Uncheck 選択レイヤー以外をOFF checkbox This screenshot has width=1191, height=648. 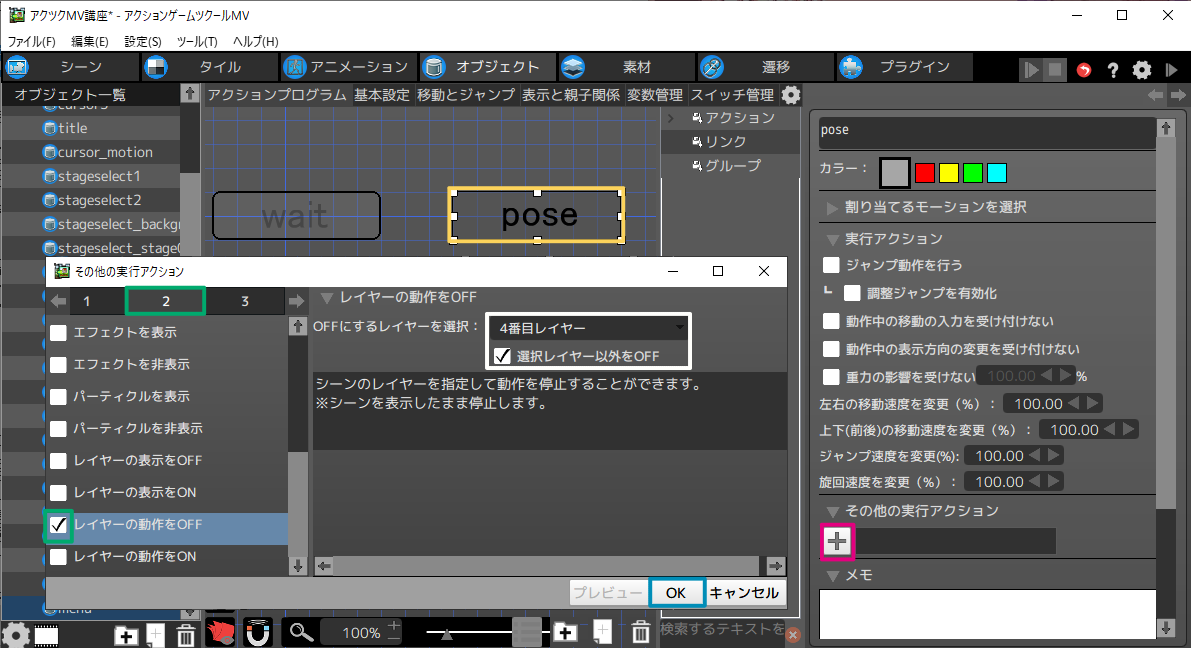coord(503,356)
